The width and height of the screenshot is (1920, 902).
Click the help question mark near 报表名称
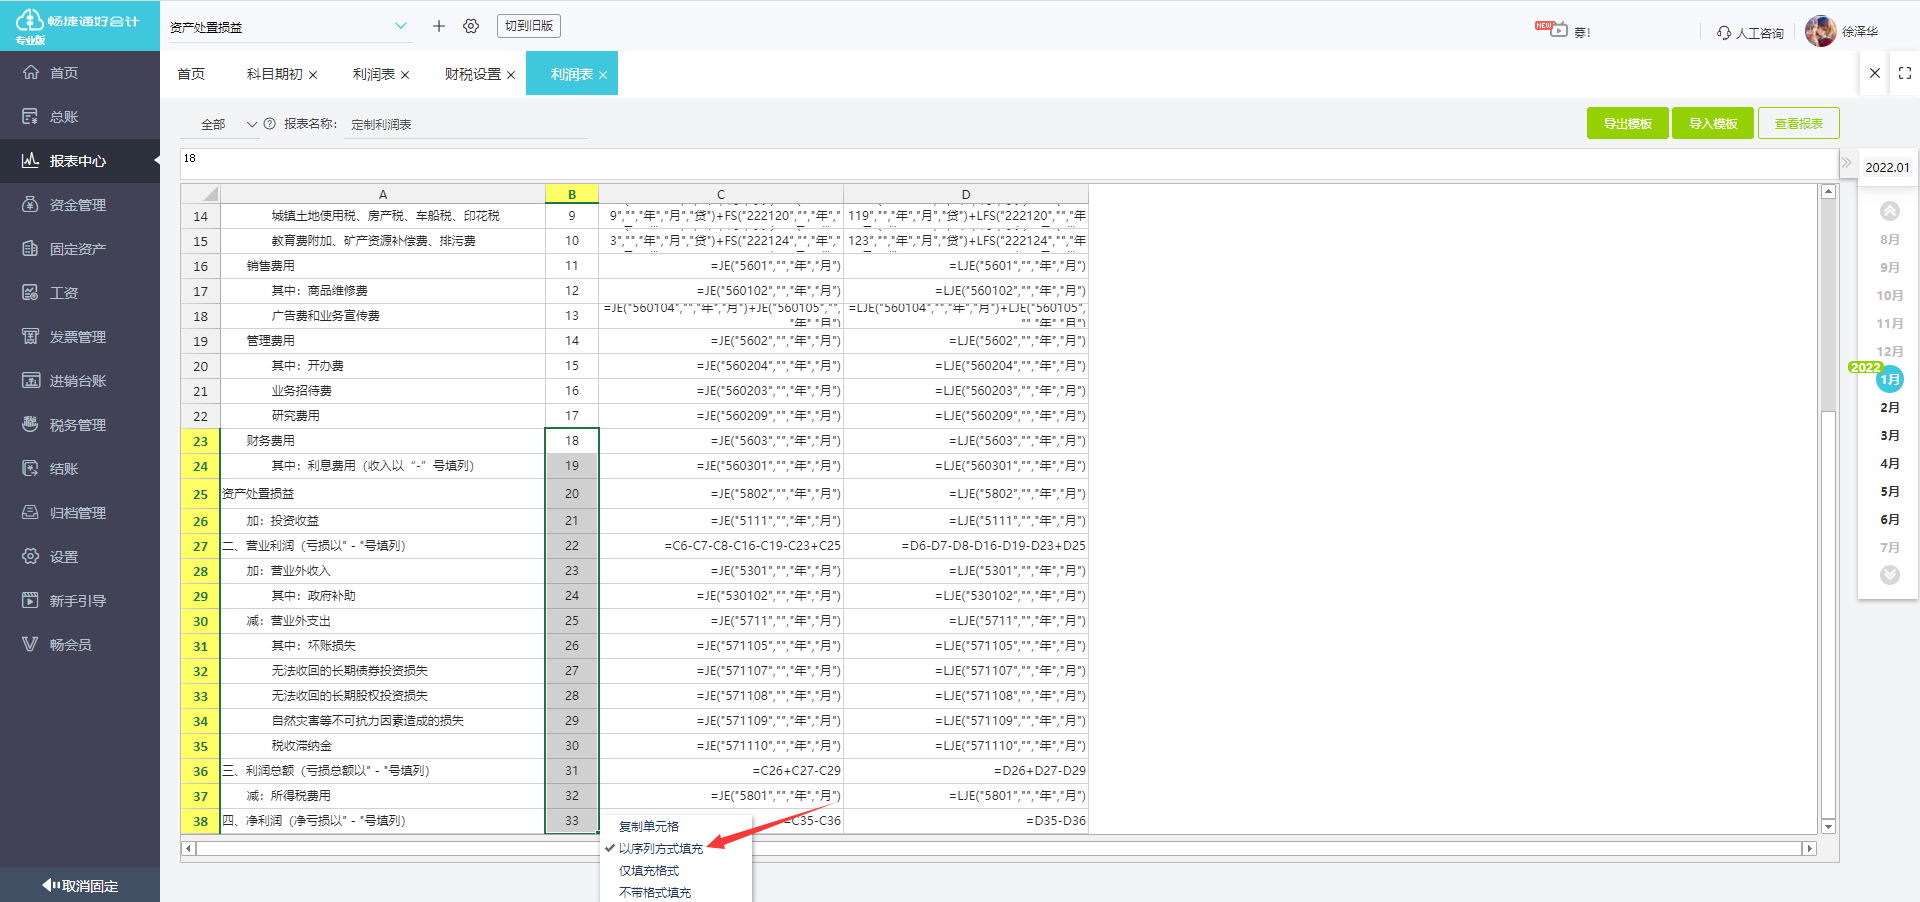[x=269, y=124]
